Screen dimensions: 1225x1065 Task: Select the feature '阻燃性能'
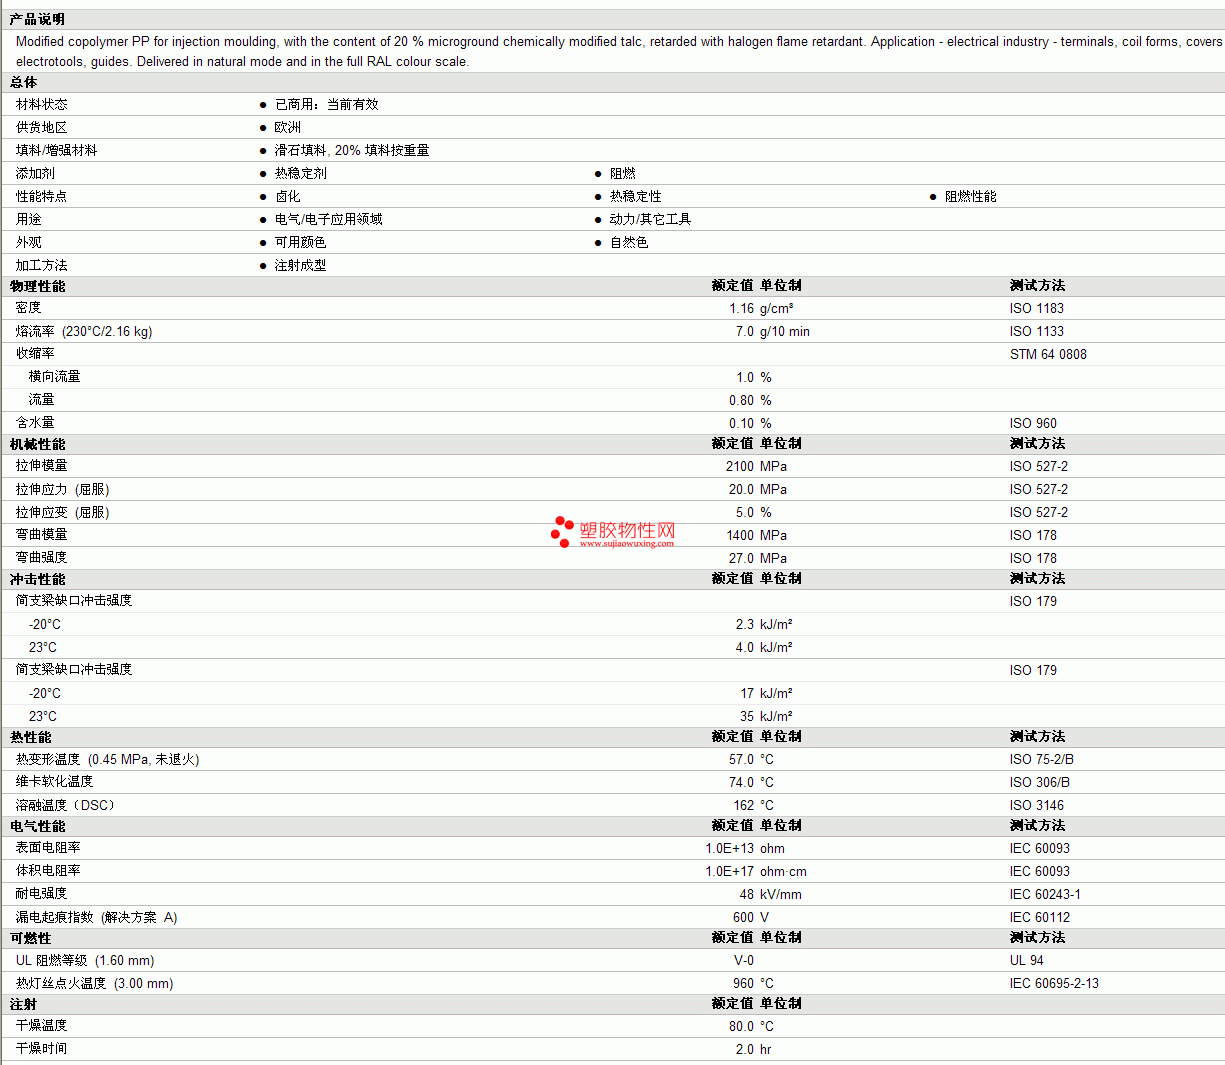[971, 196]
